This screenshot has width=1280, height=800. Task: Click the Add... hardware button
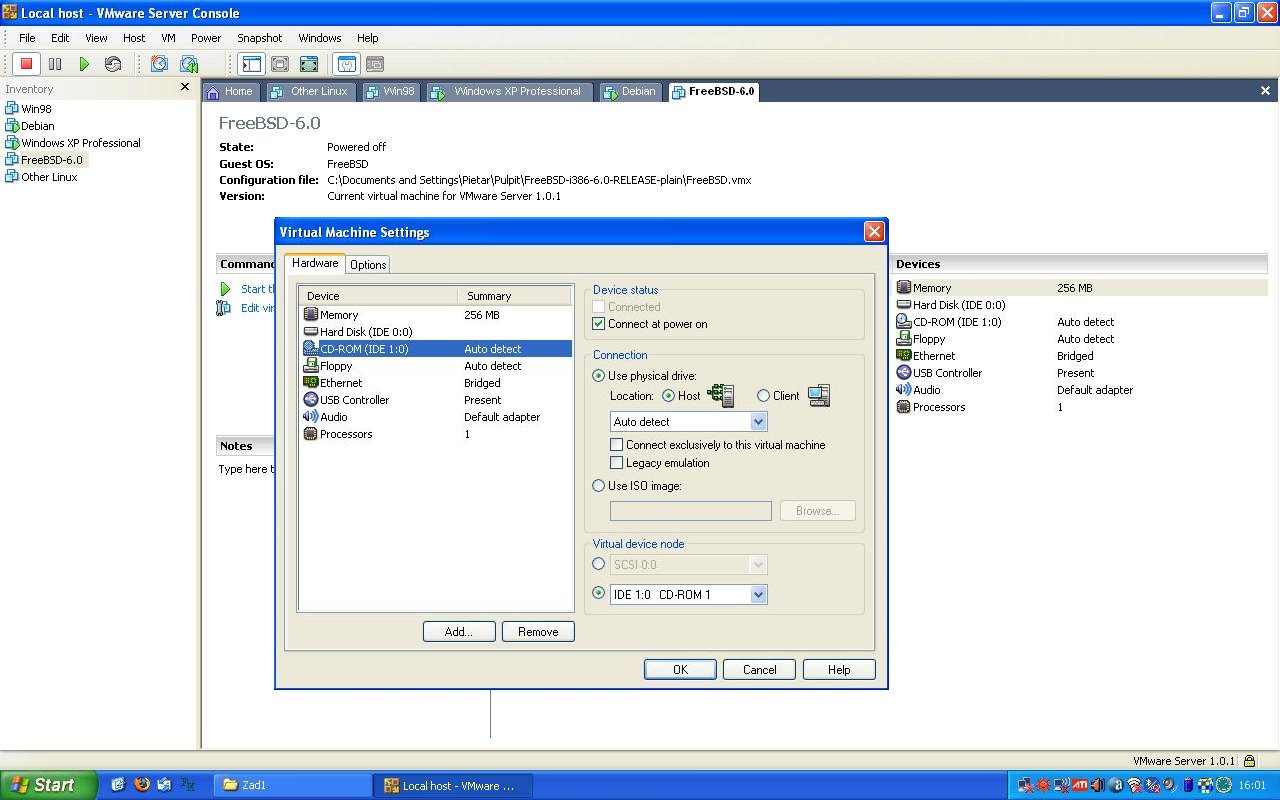click(459, 632)
